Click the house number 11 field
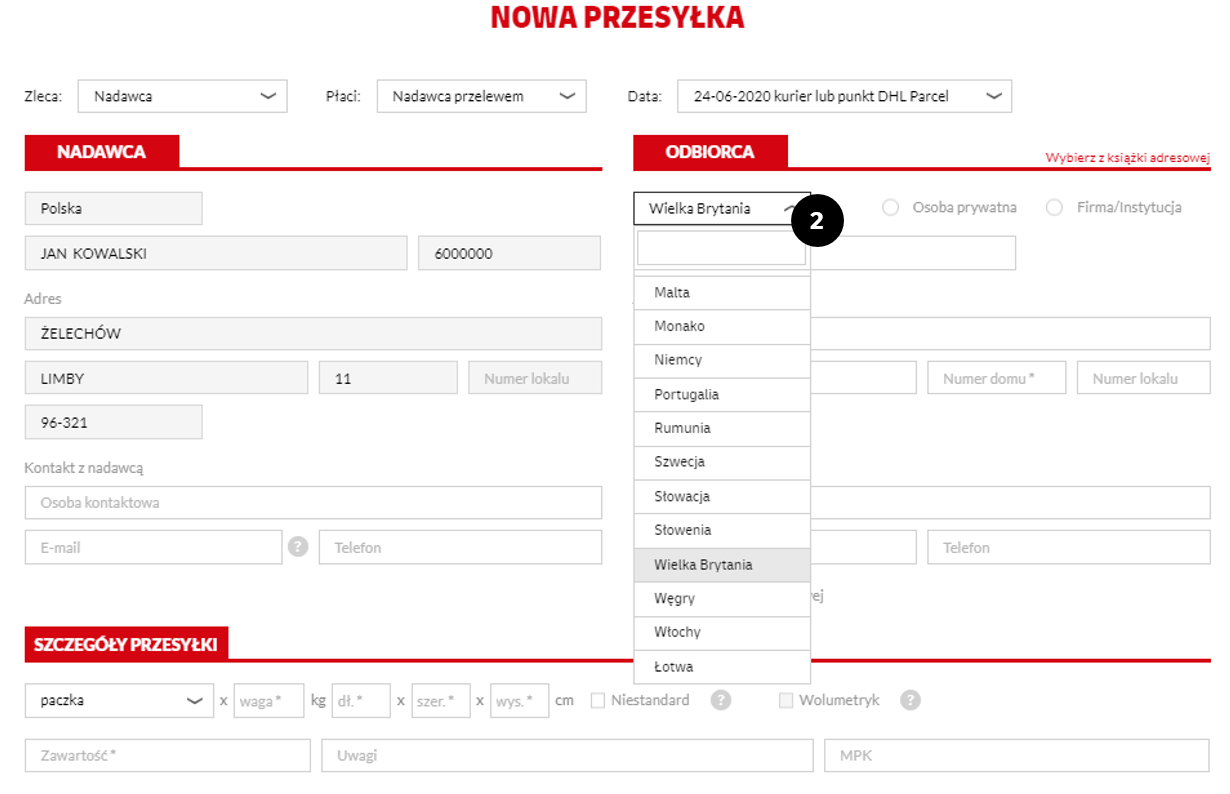This screenshot has height=794, width=1230. click(388, 378)
